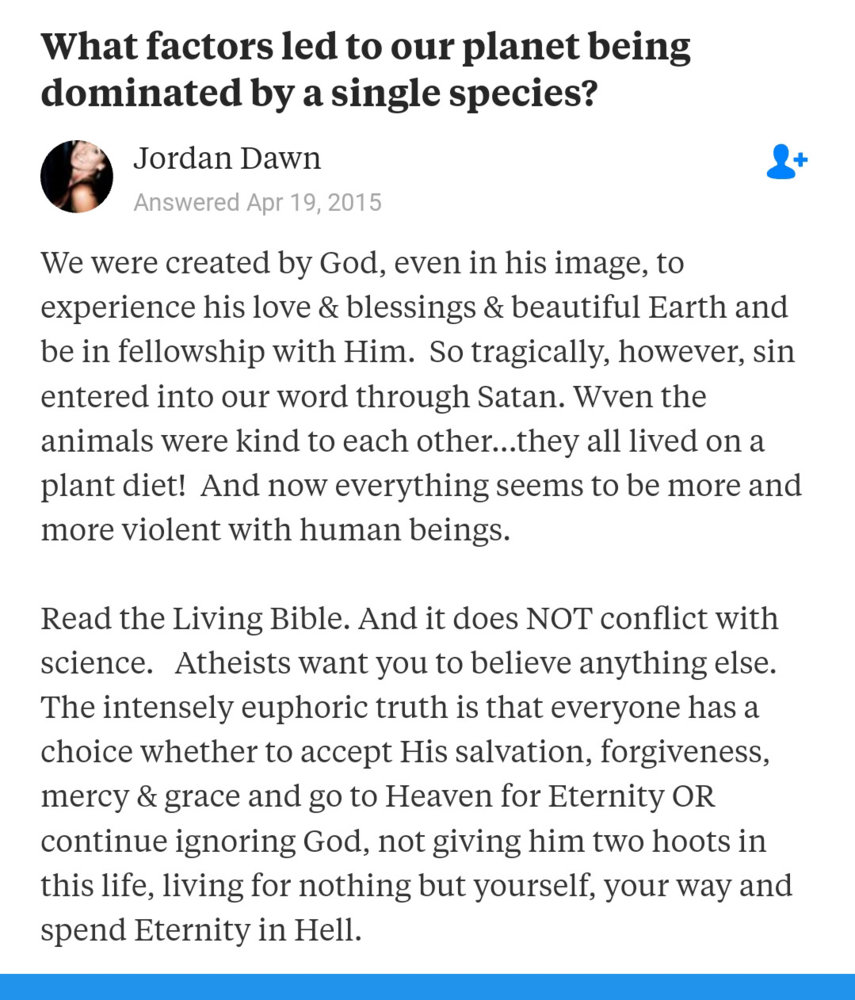The image size is (855, 1000).
Task: Click the final line "spend Eternity in Hell."
Action: (x=200, y=929)
